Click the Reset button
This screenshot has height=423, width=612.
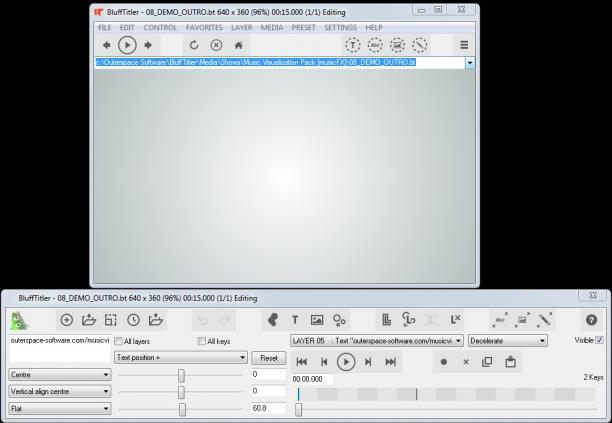(x=269, y=358)
